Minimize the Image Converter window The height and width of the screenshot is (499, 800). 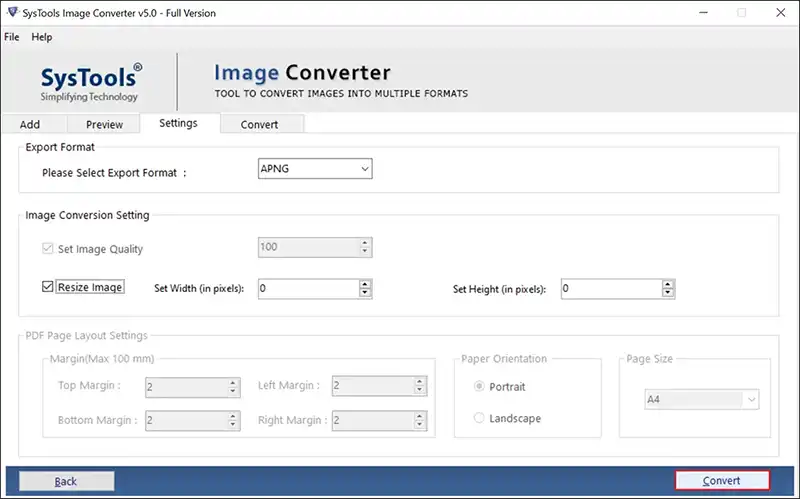[x=704, y=12]
